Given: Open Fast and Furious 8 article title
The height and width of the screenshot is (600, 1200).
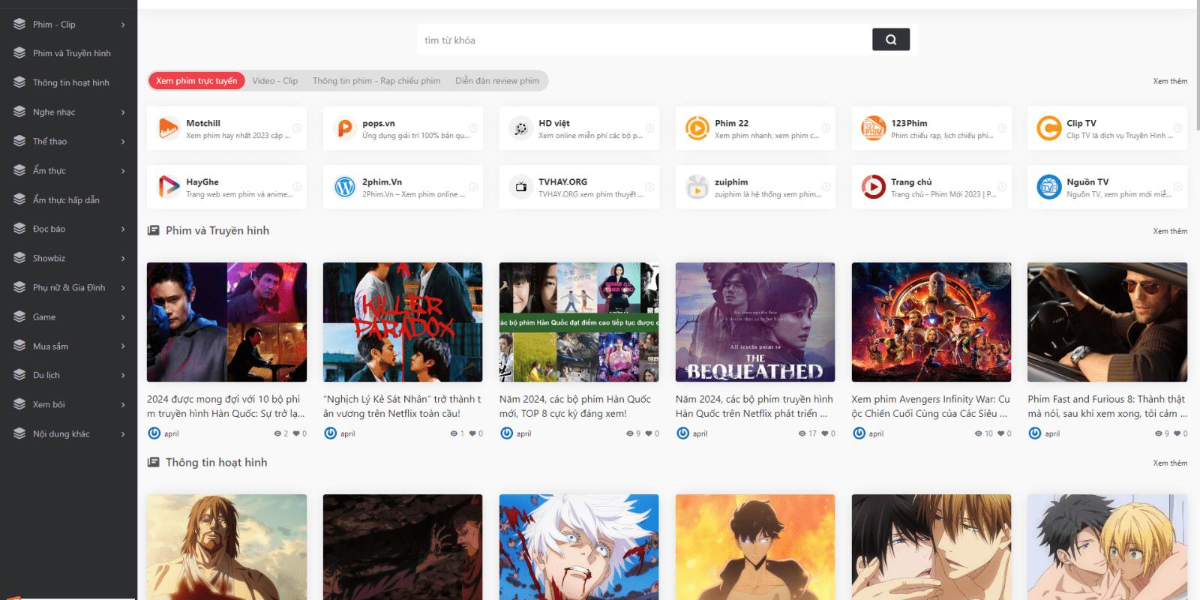Looking at the screenshot, I should coord(1106,406).
